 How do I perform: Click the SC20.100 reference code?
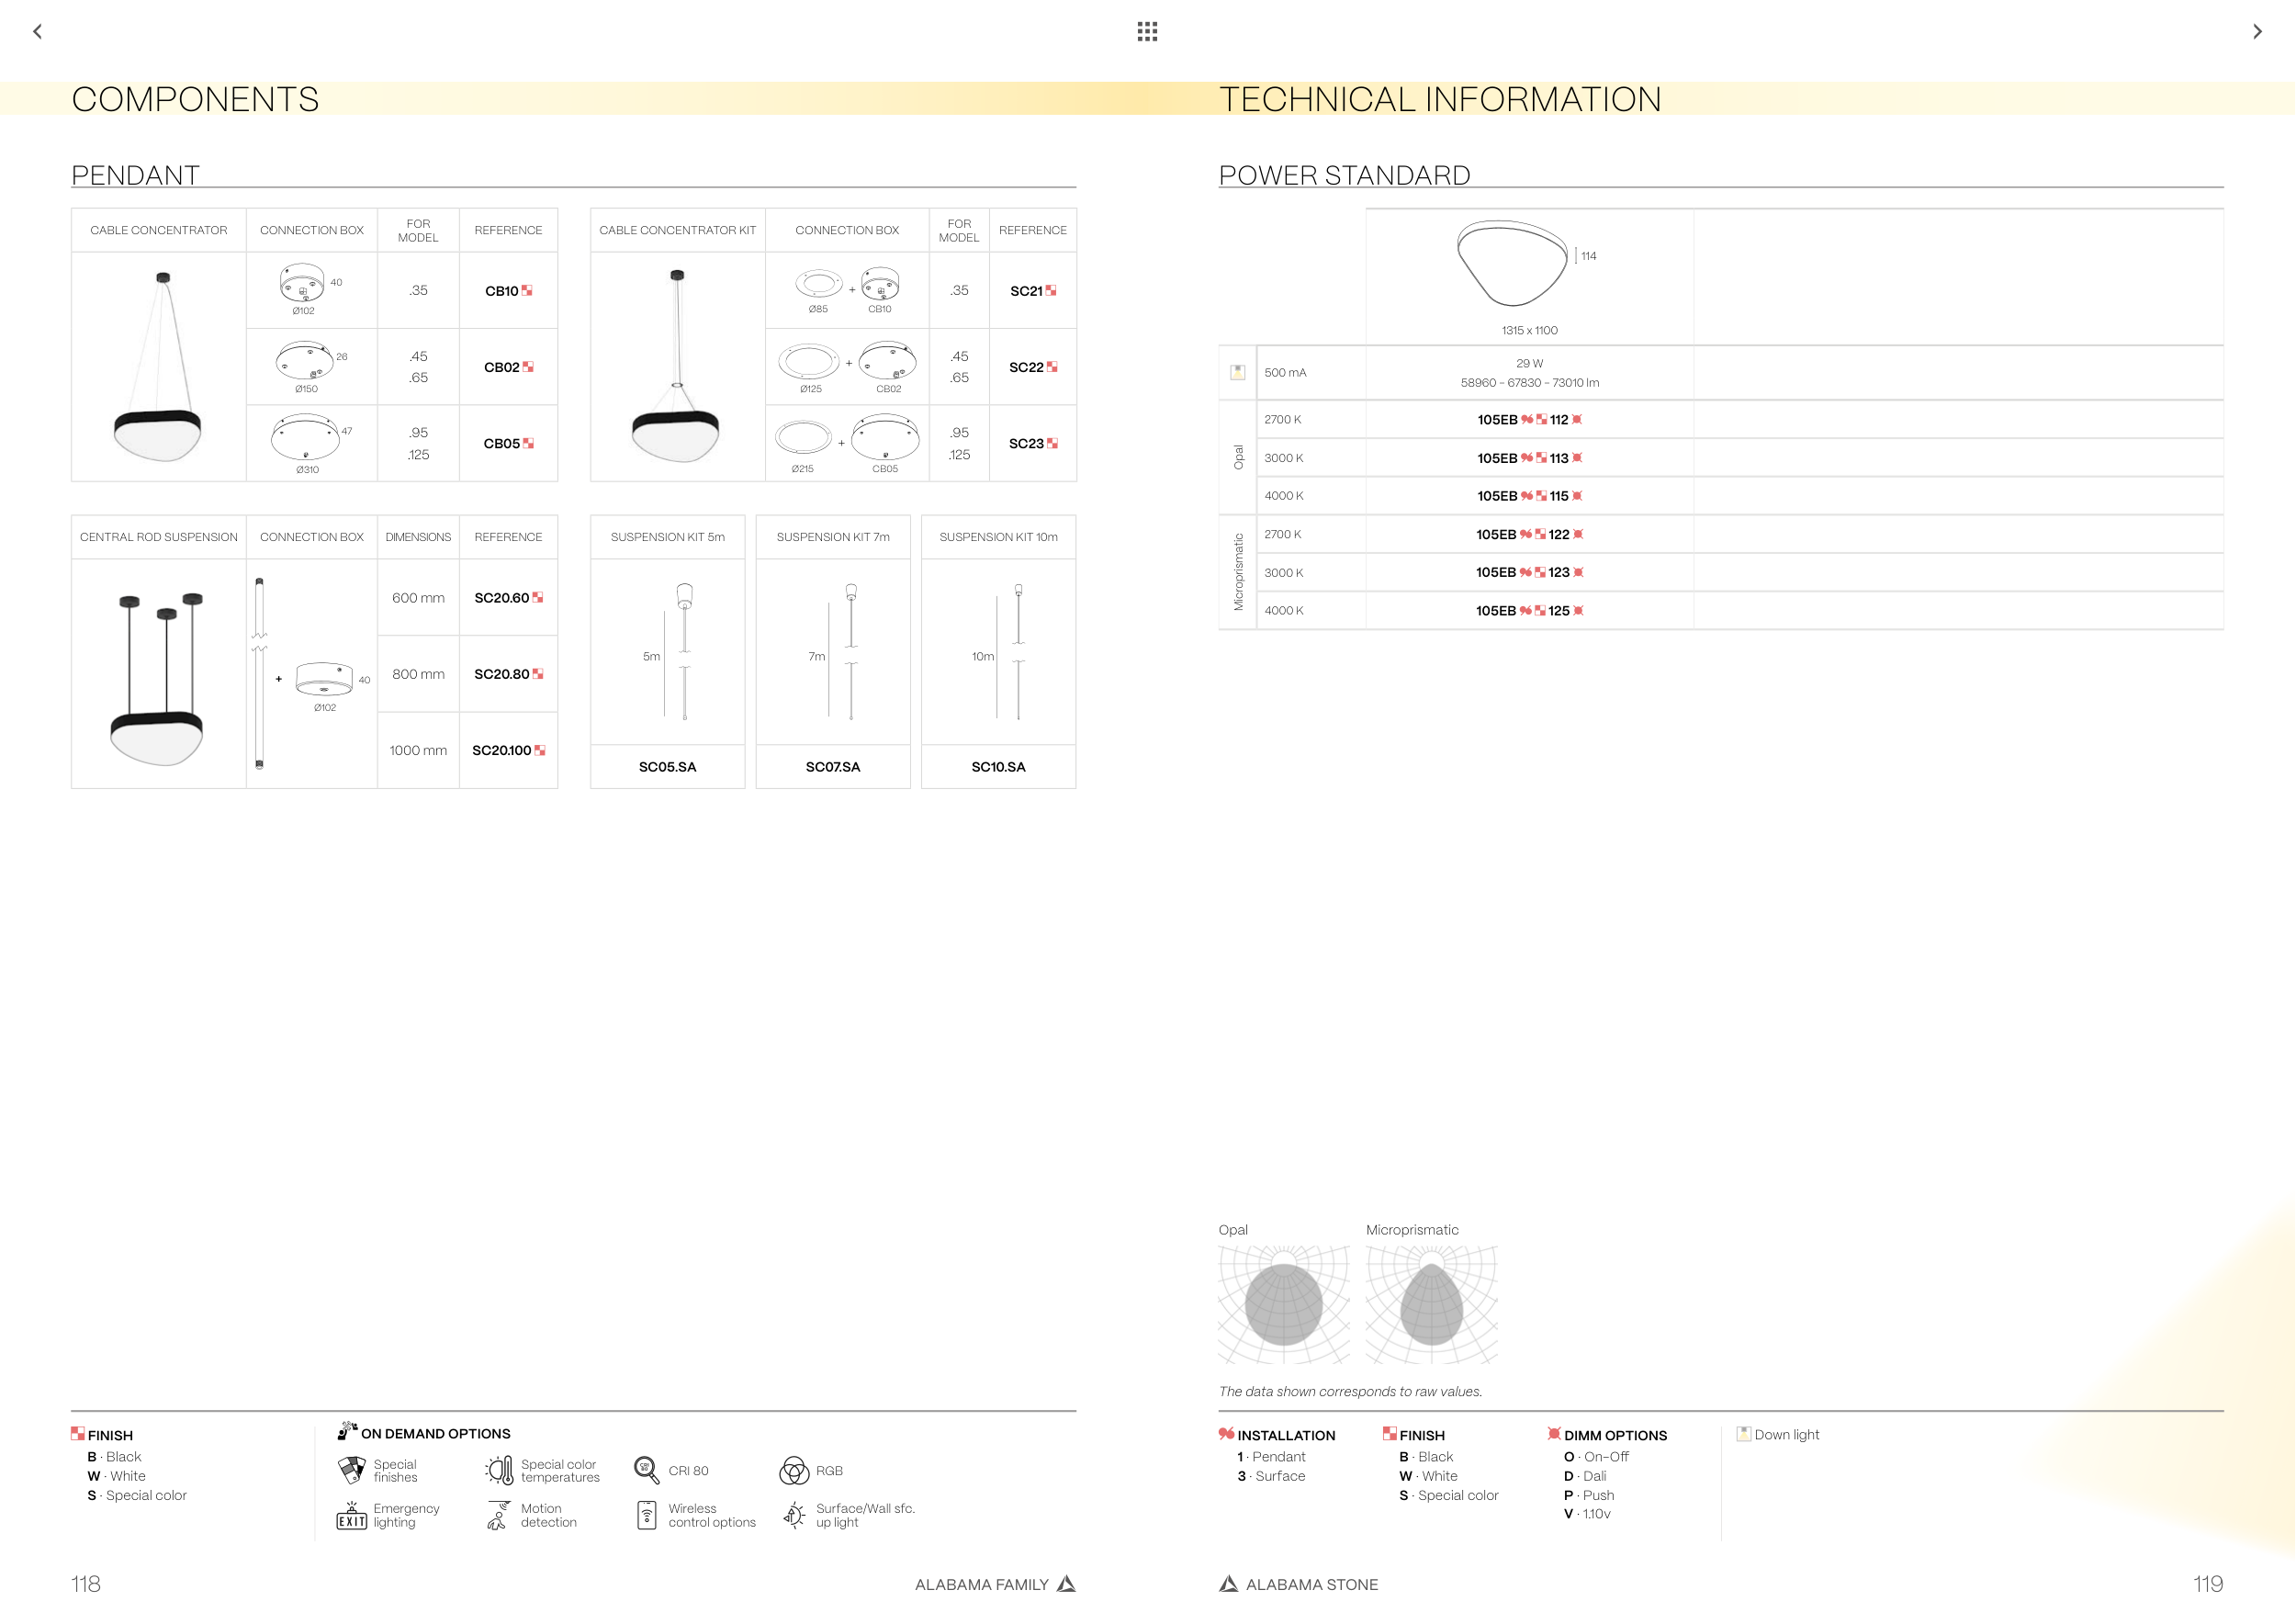[502, 751]
